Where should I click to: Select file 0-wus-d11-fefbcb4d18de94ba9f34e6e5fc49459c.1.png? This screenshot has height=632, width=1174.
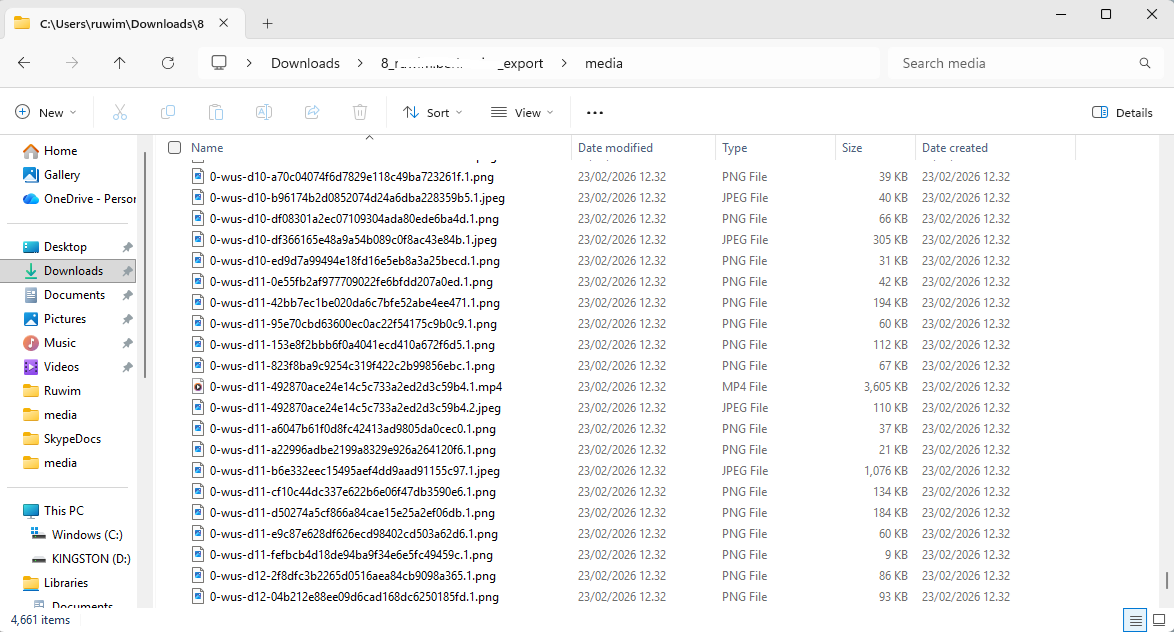click(x=351, y=554)
